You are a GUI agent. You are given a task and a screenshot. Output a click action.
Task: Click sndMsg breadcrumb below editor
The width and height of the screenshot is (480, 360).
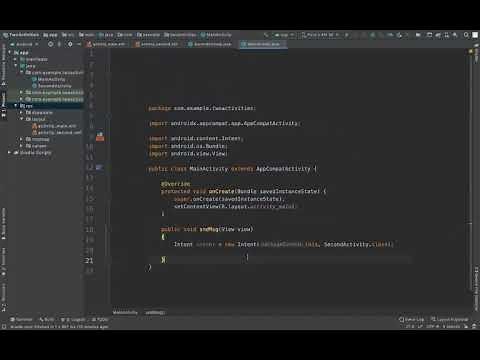[x=155, y=312]
